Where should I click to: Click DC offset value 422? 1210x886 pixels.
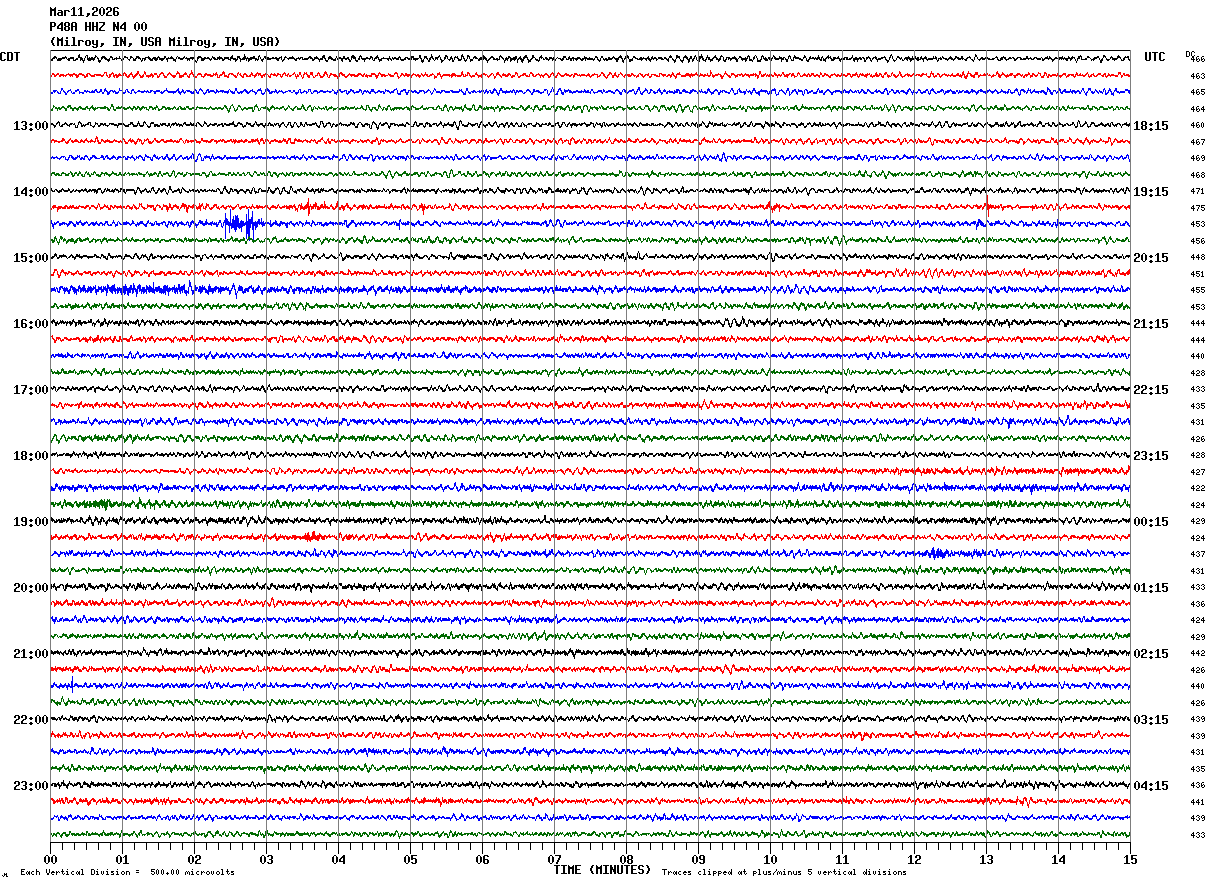(1197, 489)
